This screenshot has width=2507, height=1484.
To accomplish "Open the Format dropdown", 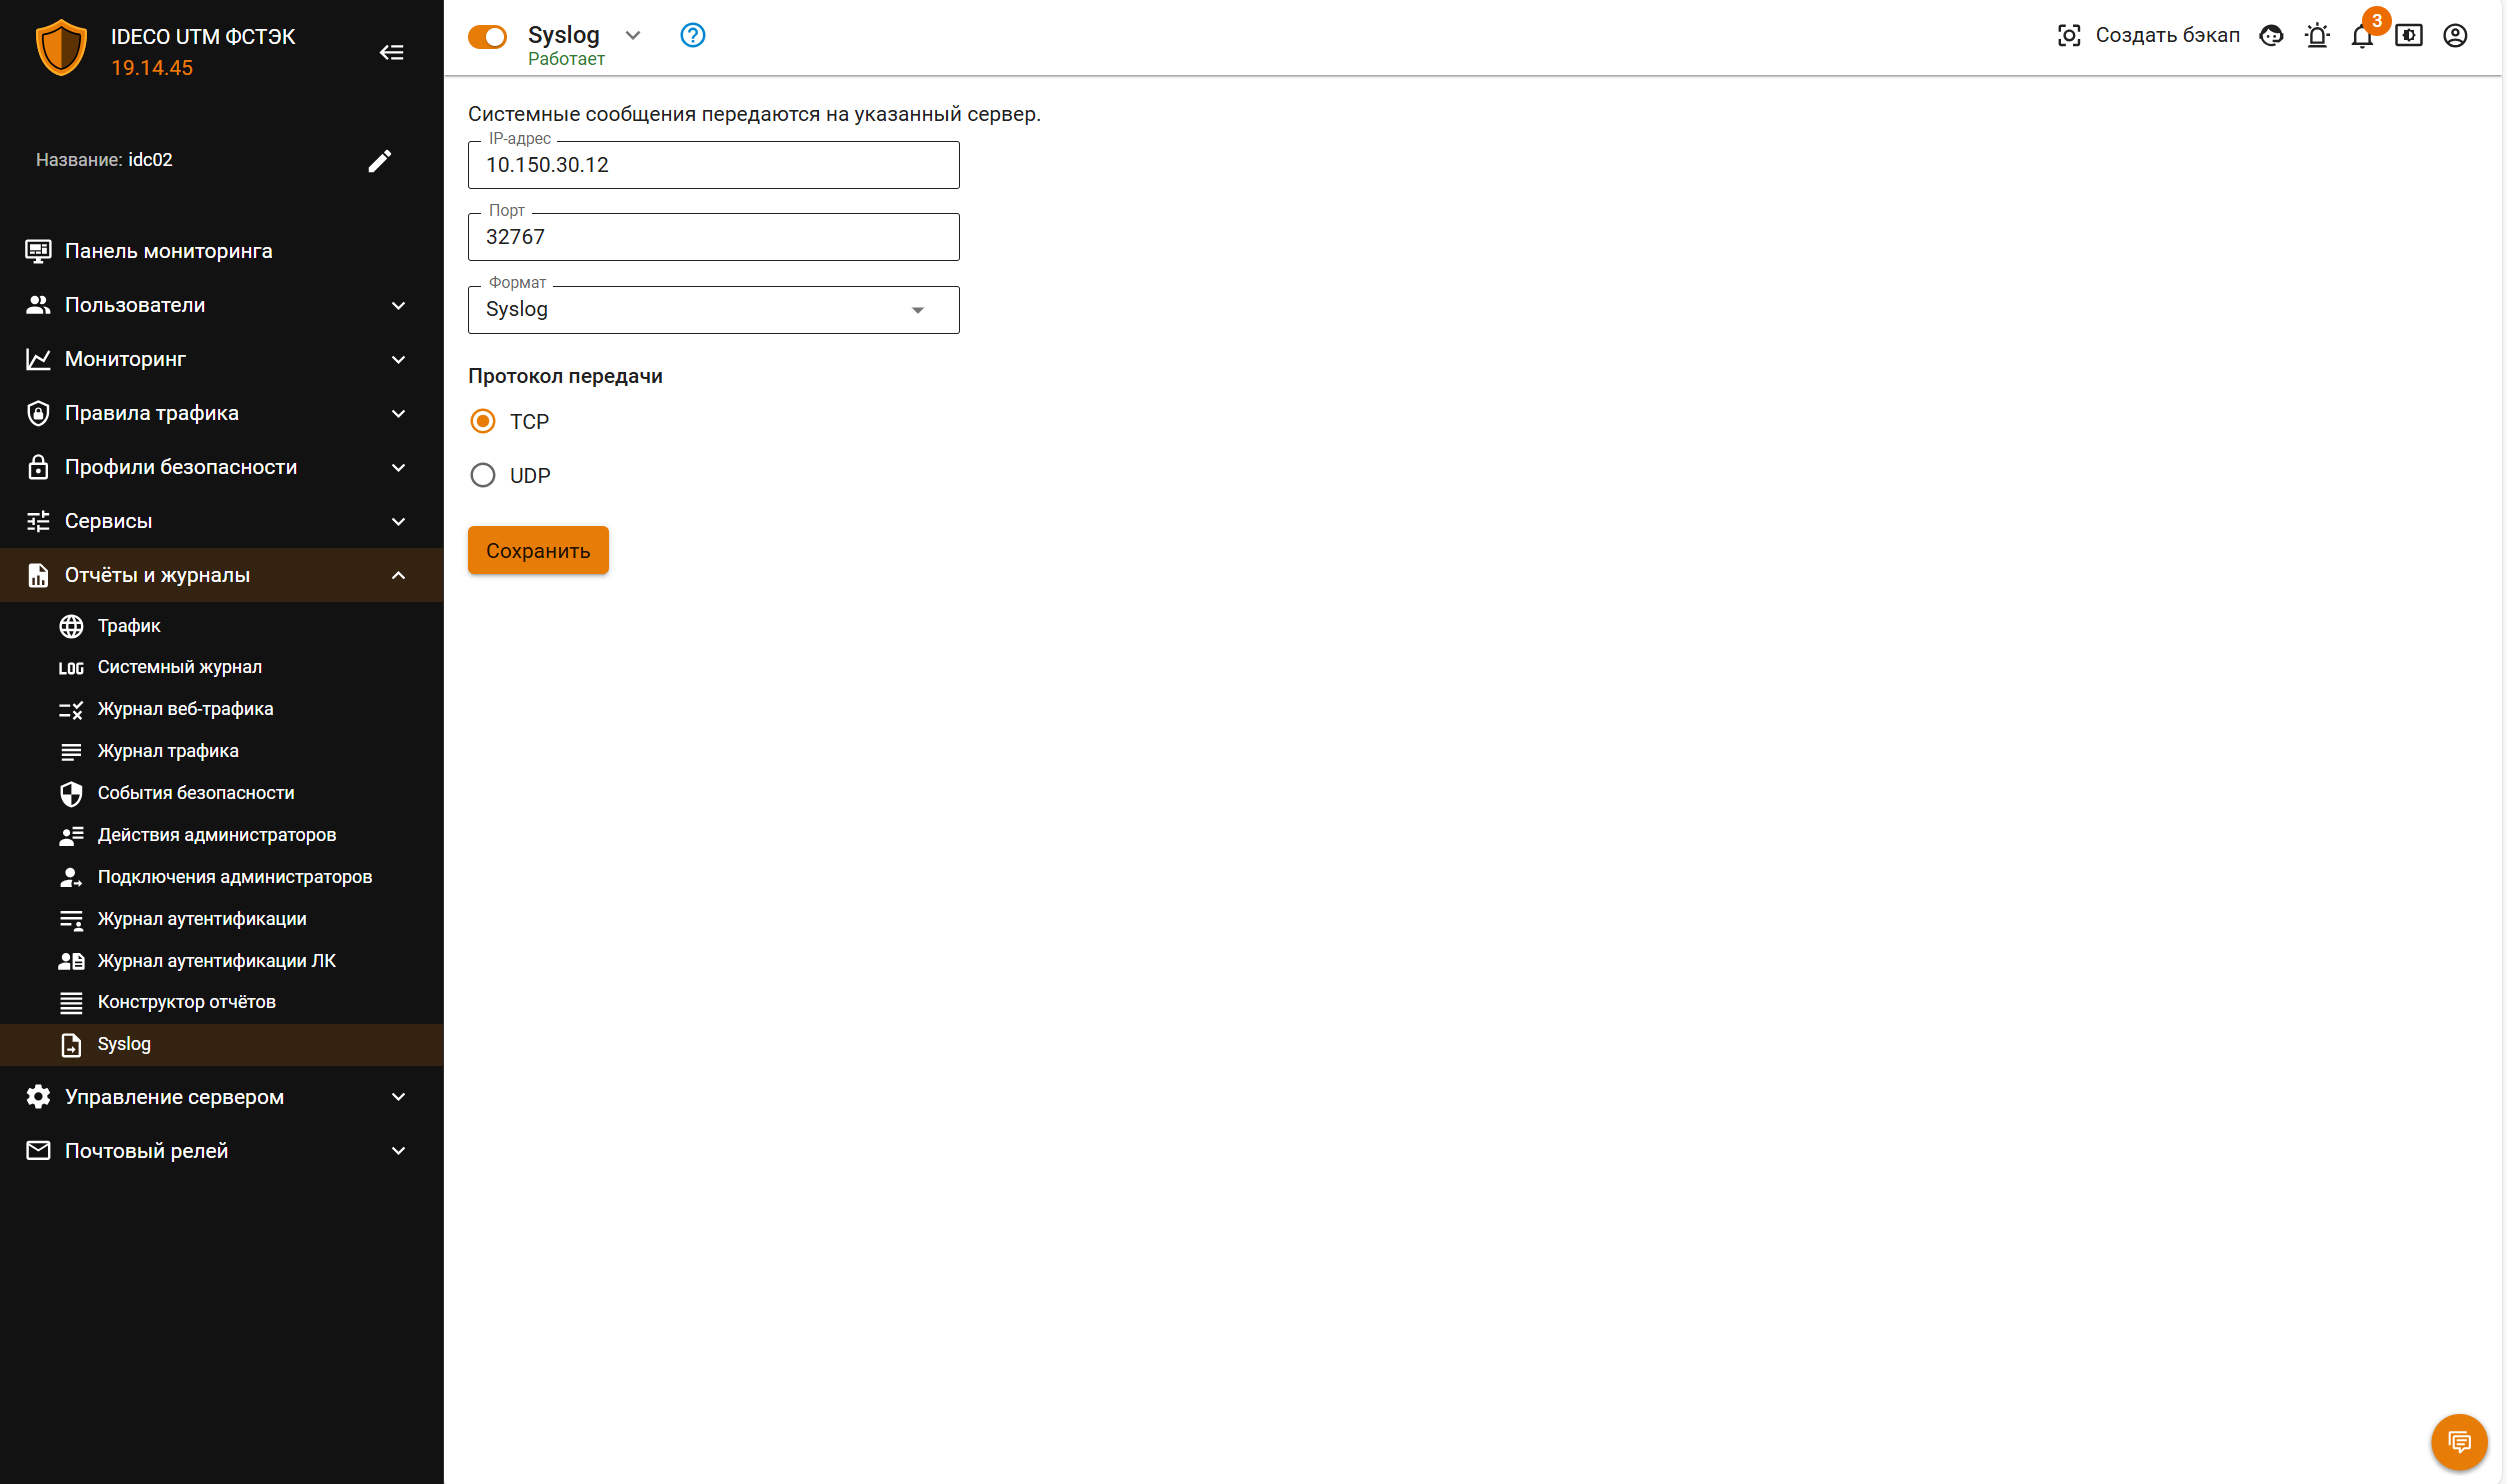I will click(713, 310).
